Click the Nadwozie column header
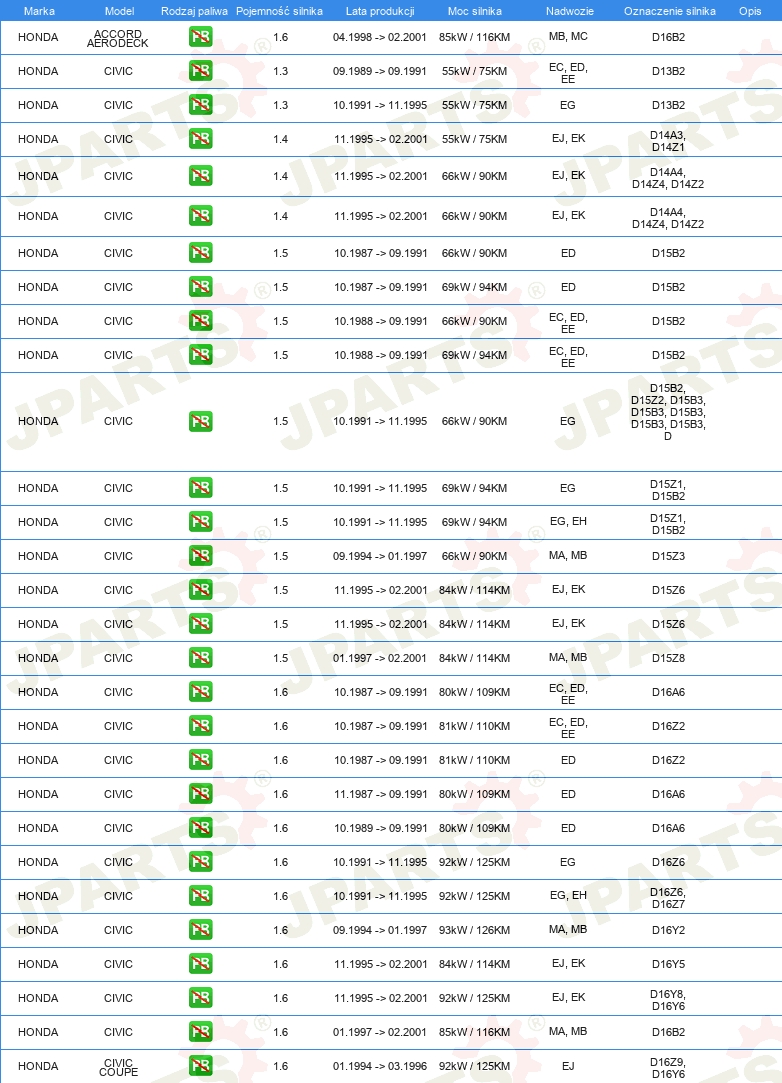Screen dimensions: 782x1083 (569, 11)
